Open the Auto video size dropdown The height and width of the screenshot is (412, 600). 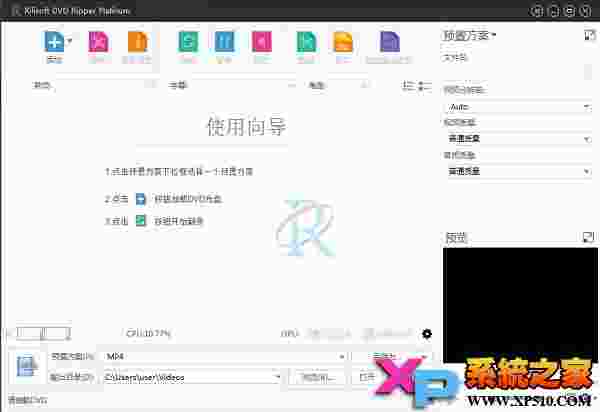pos(518,107)
